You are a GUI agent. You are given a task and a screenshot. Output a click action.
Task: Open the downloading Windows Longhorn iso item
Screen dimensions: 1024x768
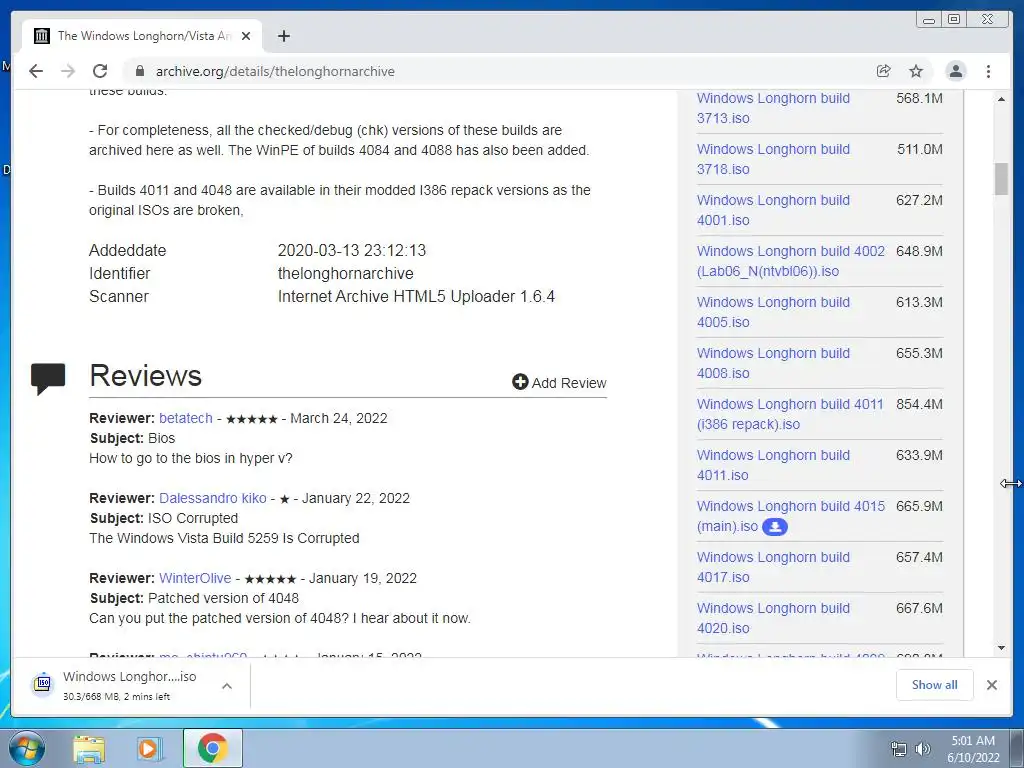(129, 686)
